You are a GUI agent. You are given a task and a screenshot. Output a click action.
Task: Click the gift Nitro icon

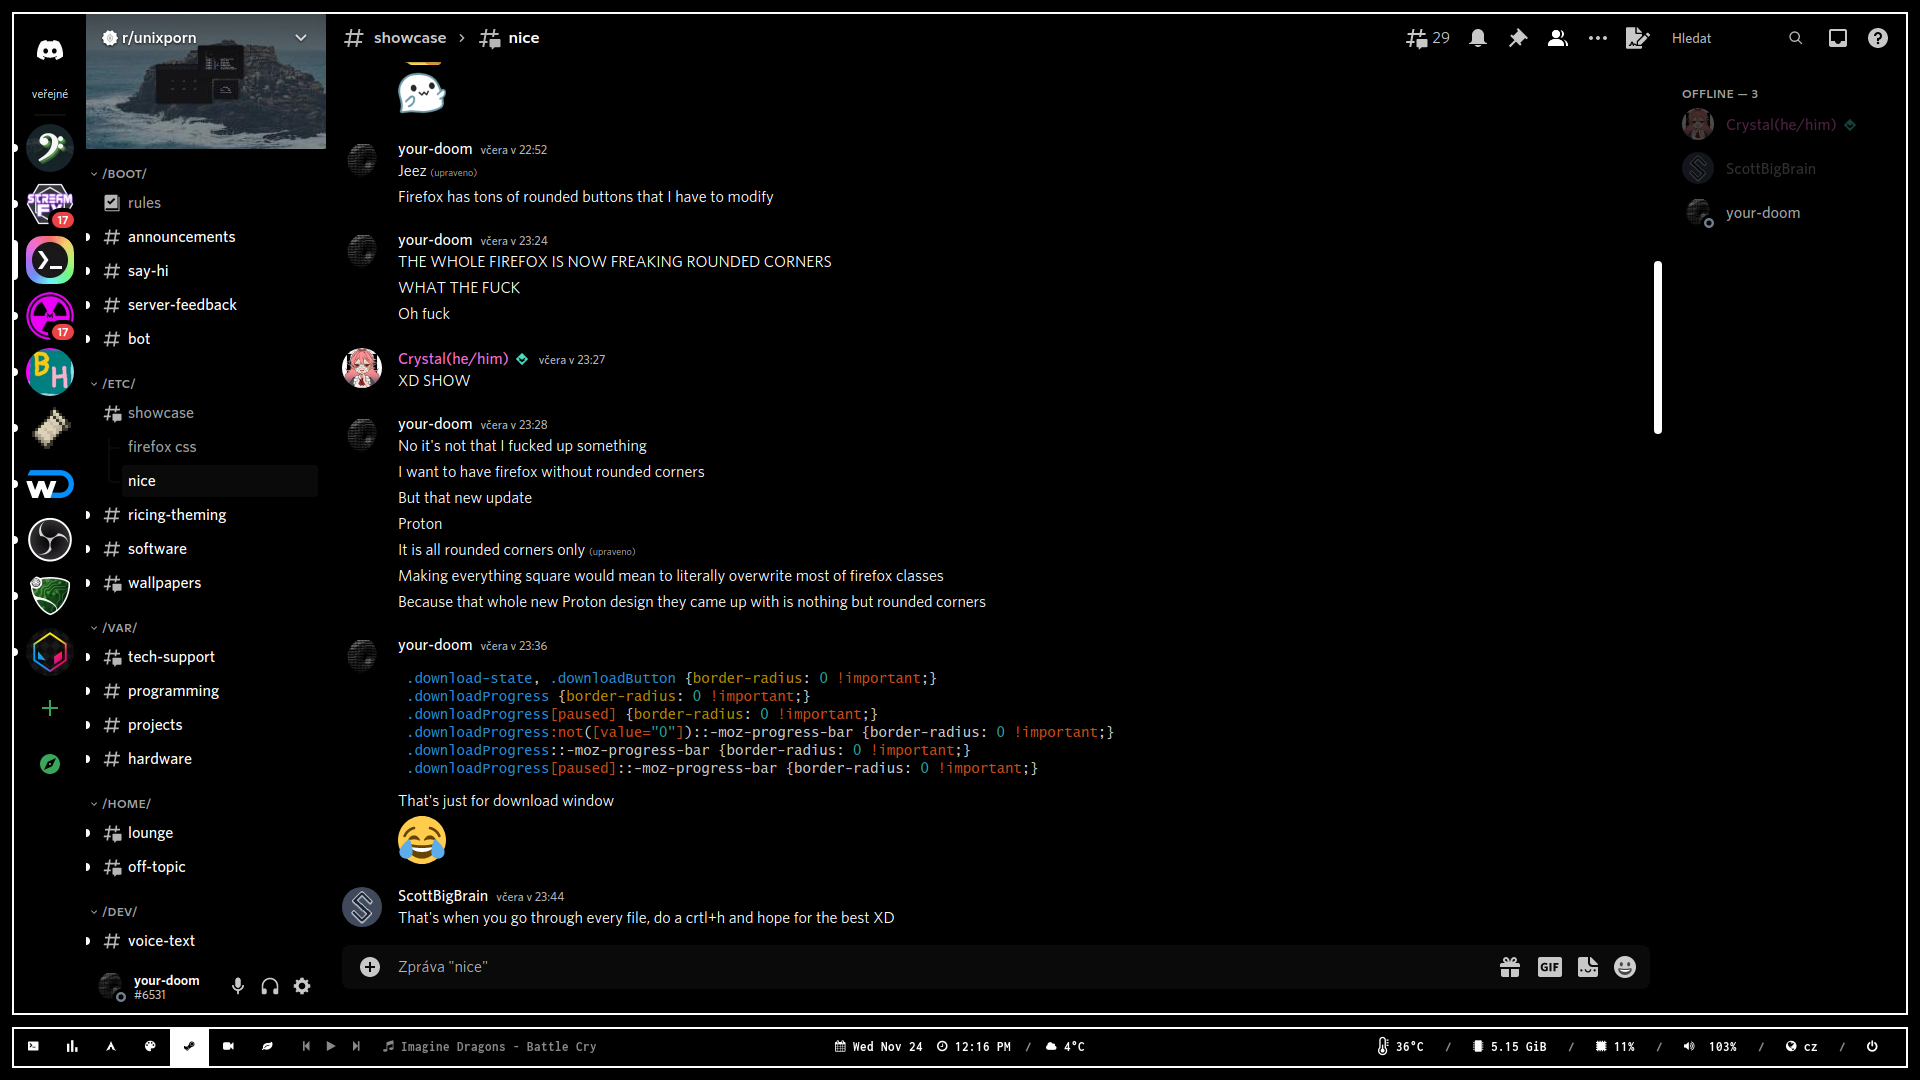pos(1510,967)
